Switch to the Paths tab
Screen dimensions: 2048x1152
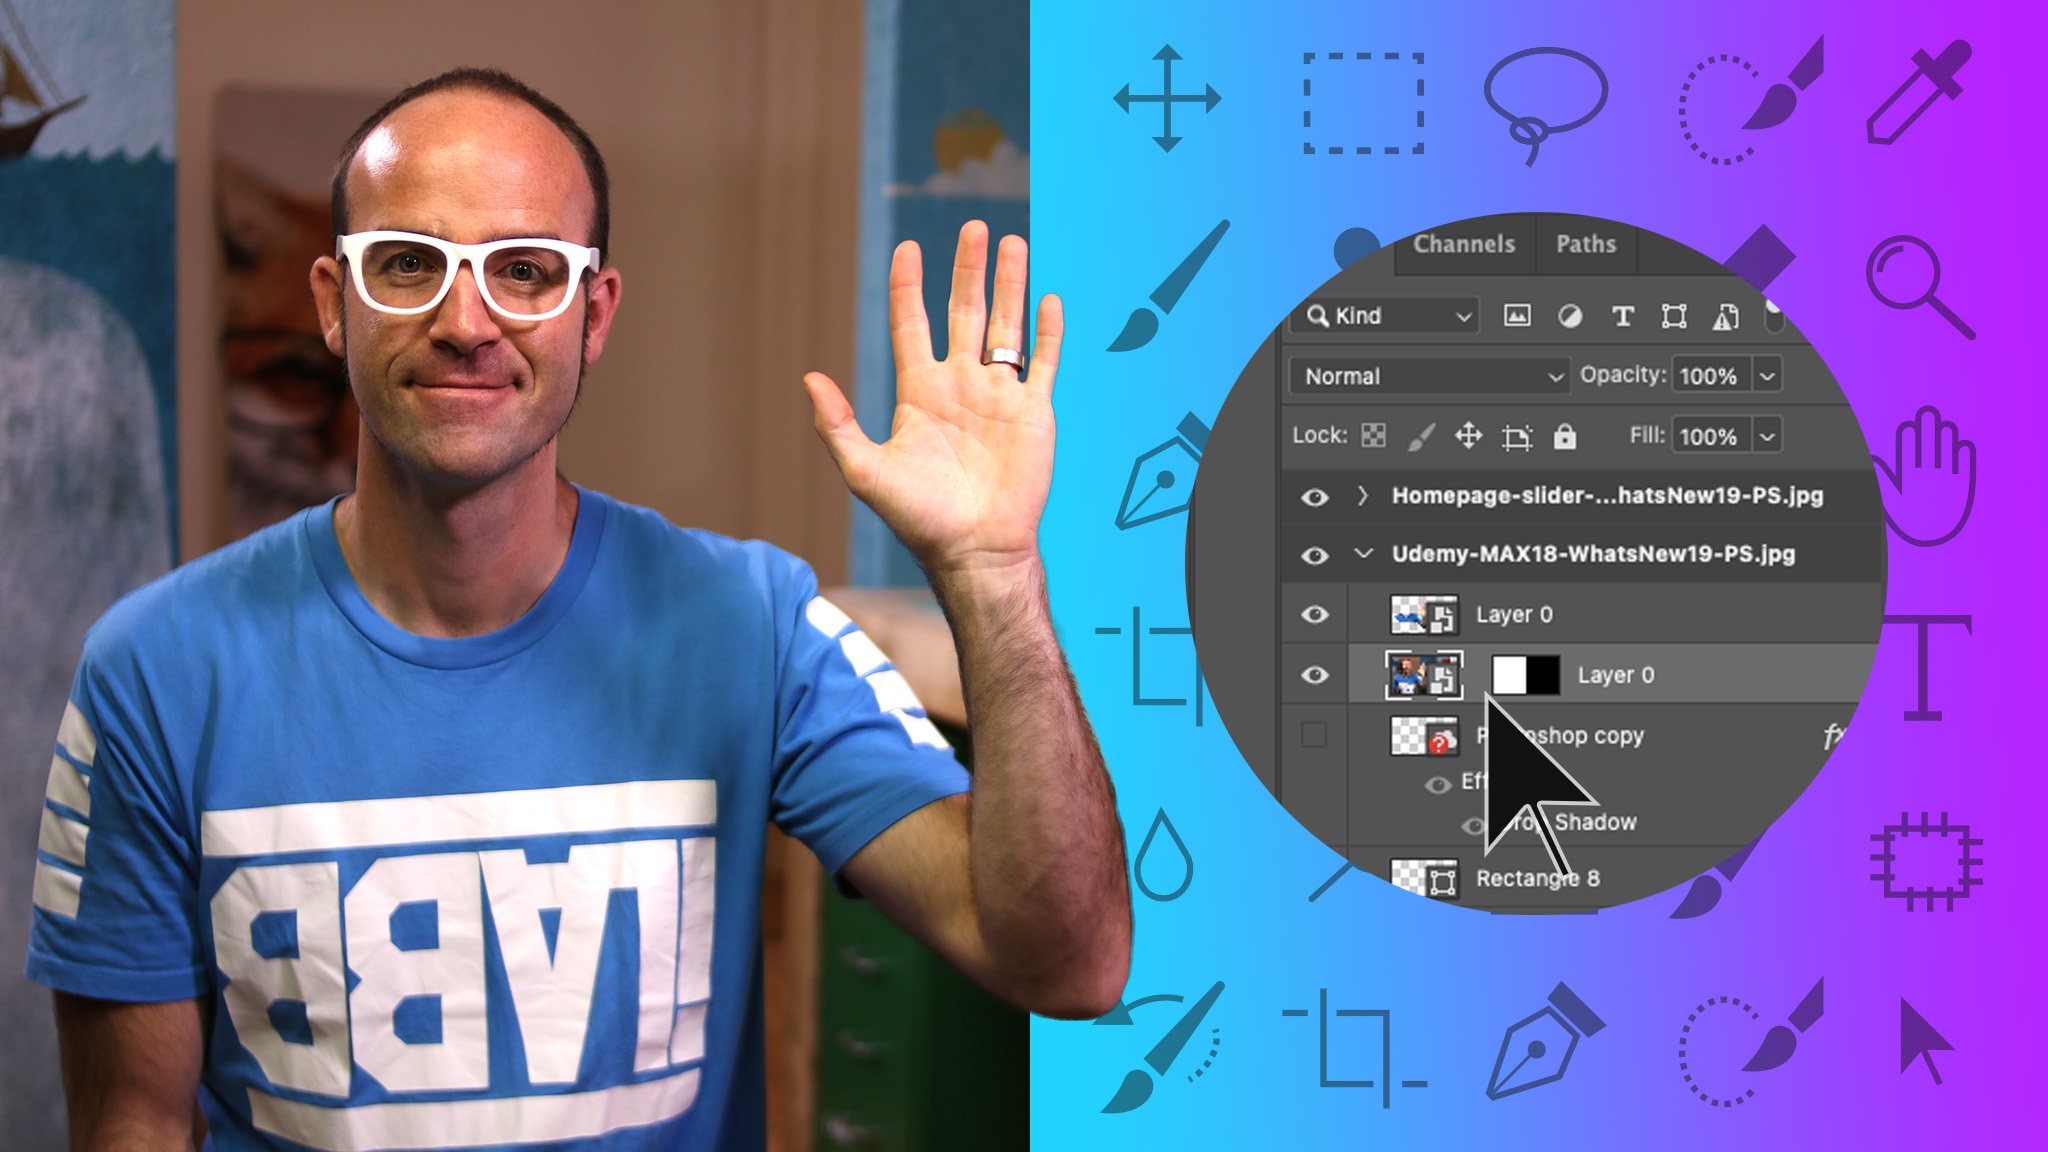click(1585, 241)
